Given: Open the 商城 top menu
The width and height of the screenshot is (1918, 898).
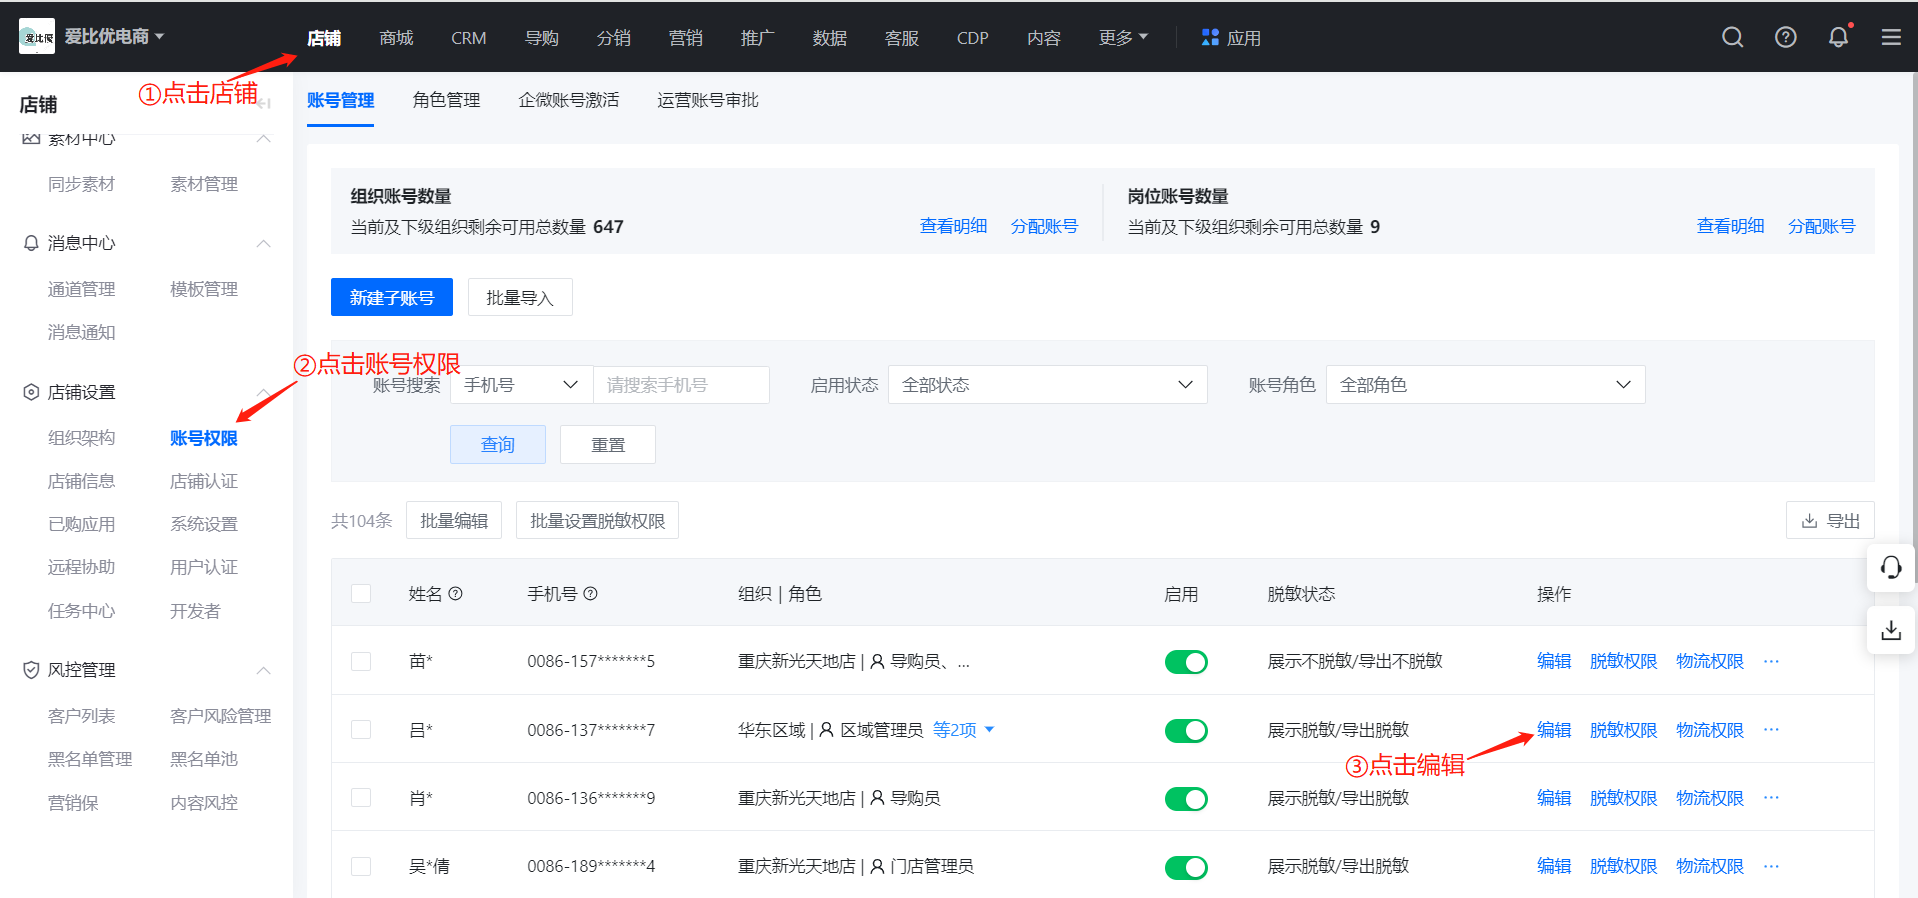Looking at the screenshot, I should point(396,38).
